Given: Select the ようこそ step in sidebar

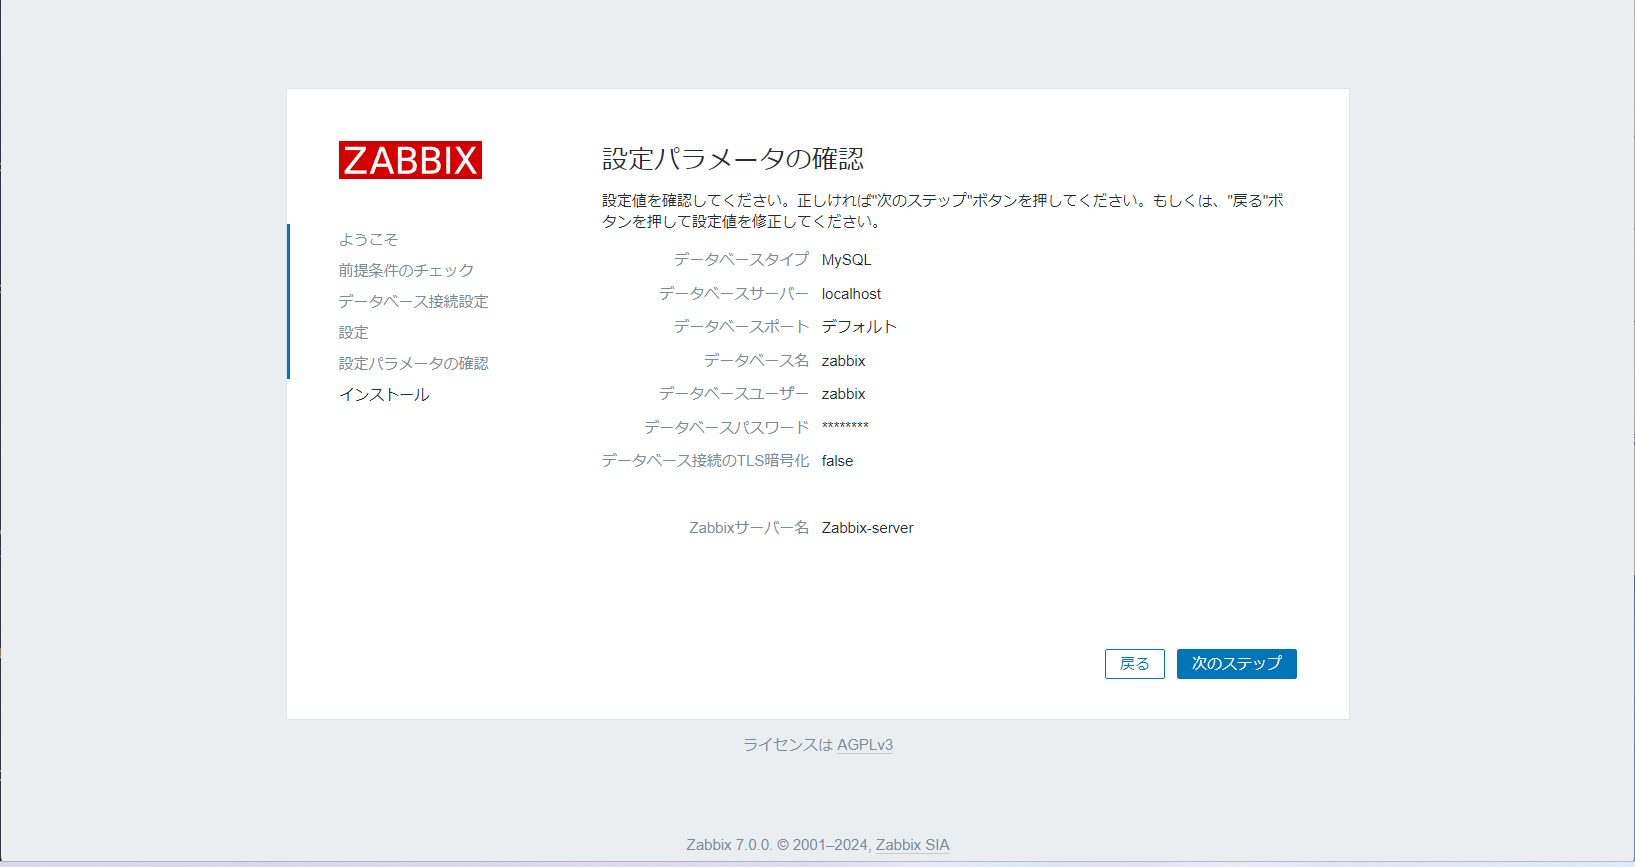Looking at the screenshot, I should click(368, 240).
